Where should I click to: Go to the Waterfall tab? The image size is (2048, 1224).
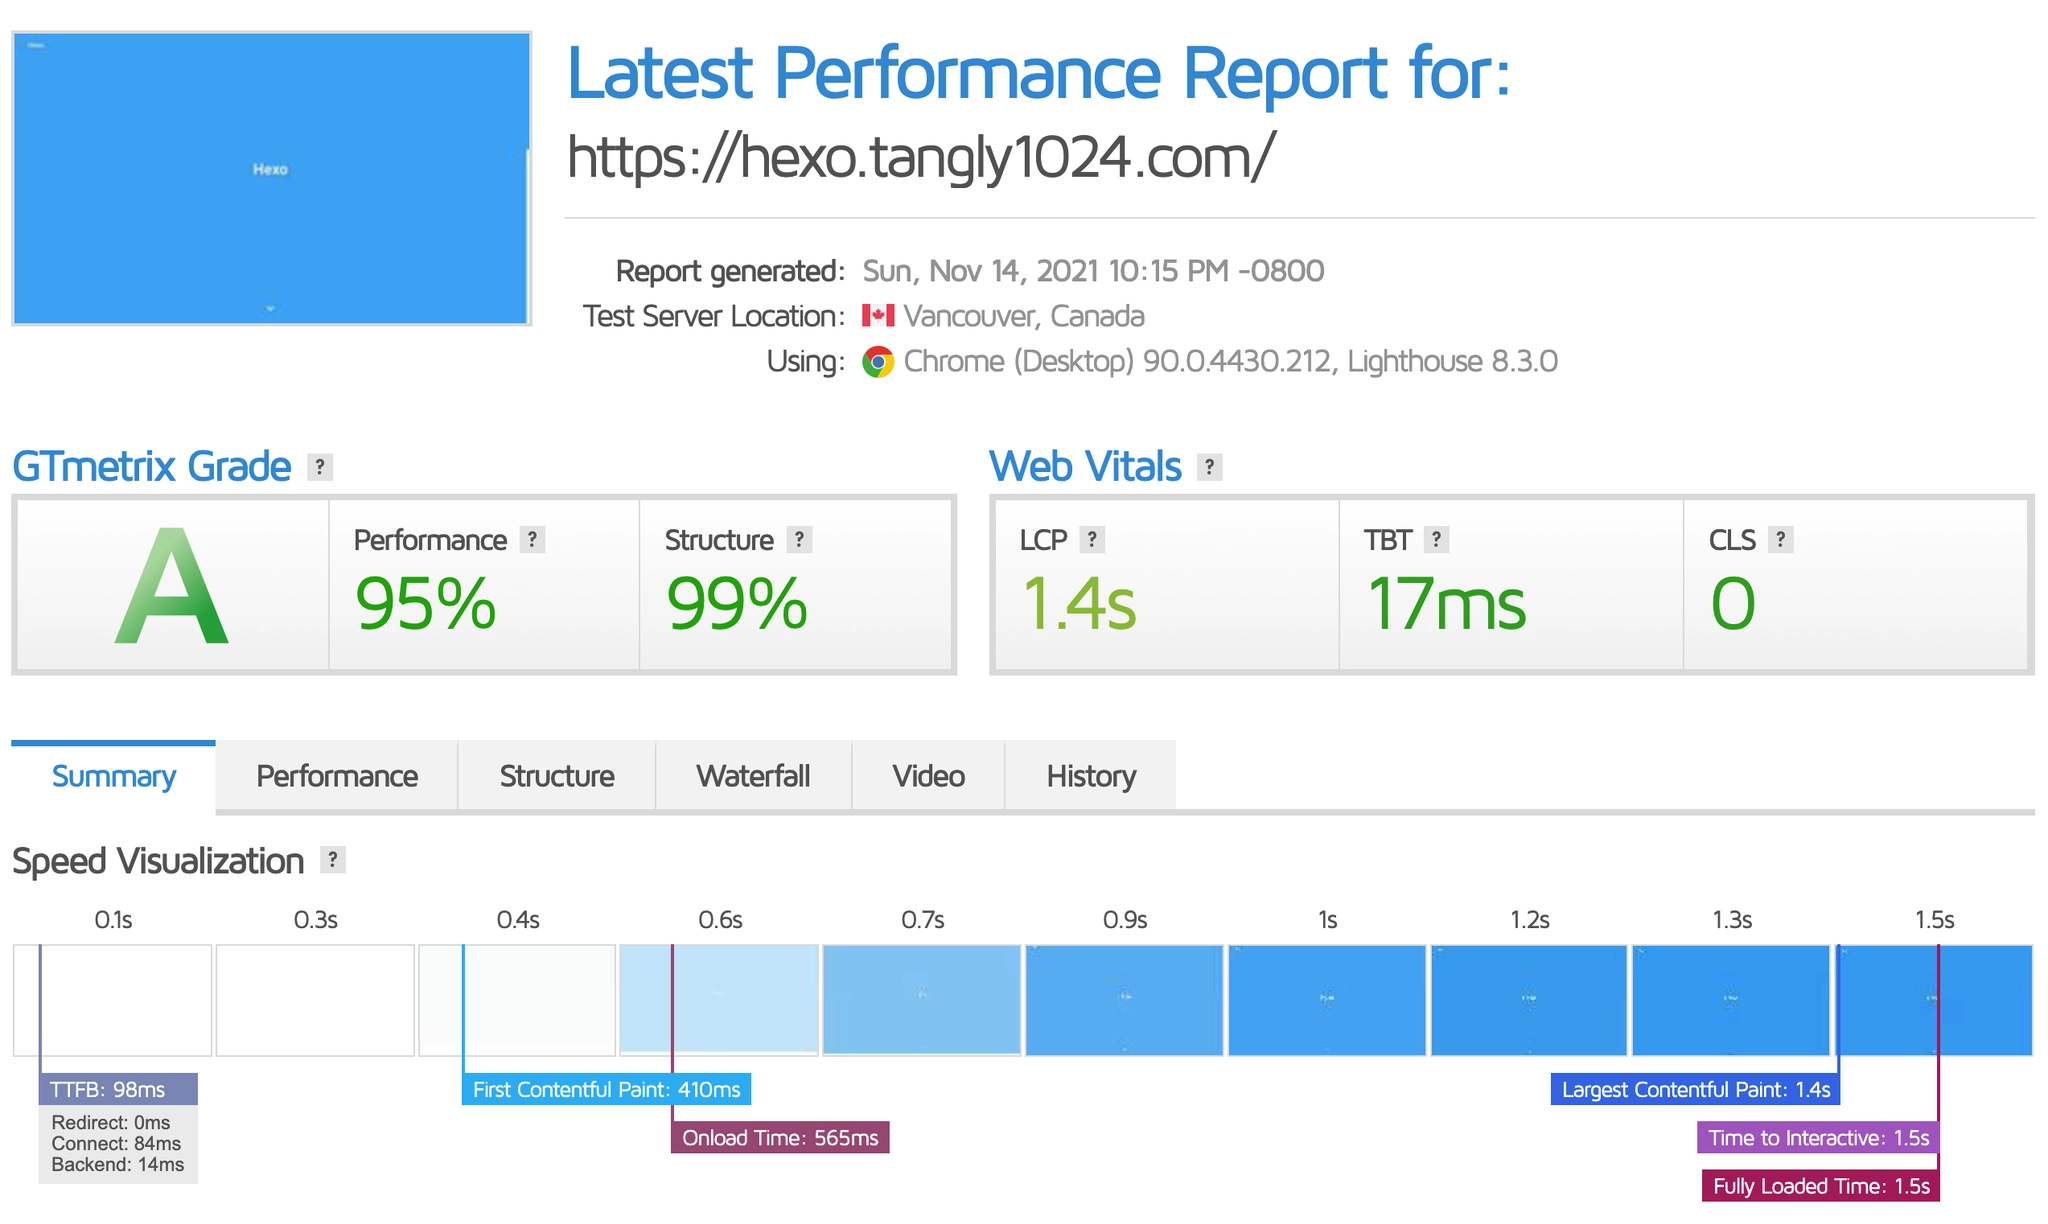pyautogui.click(x=754, y=776)
